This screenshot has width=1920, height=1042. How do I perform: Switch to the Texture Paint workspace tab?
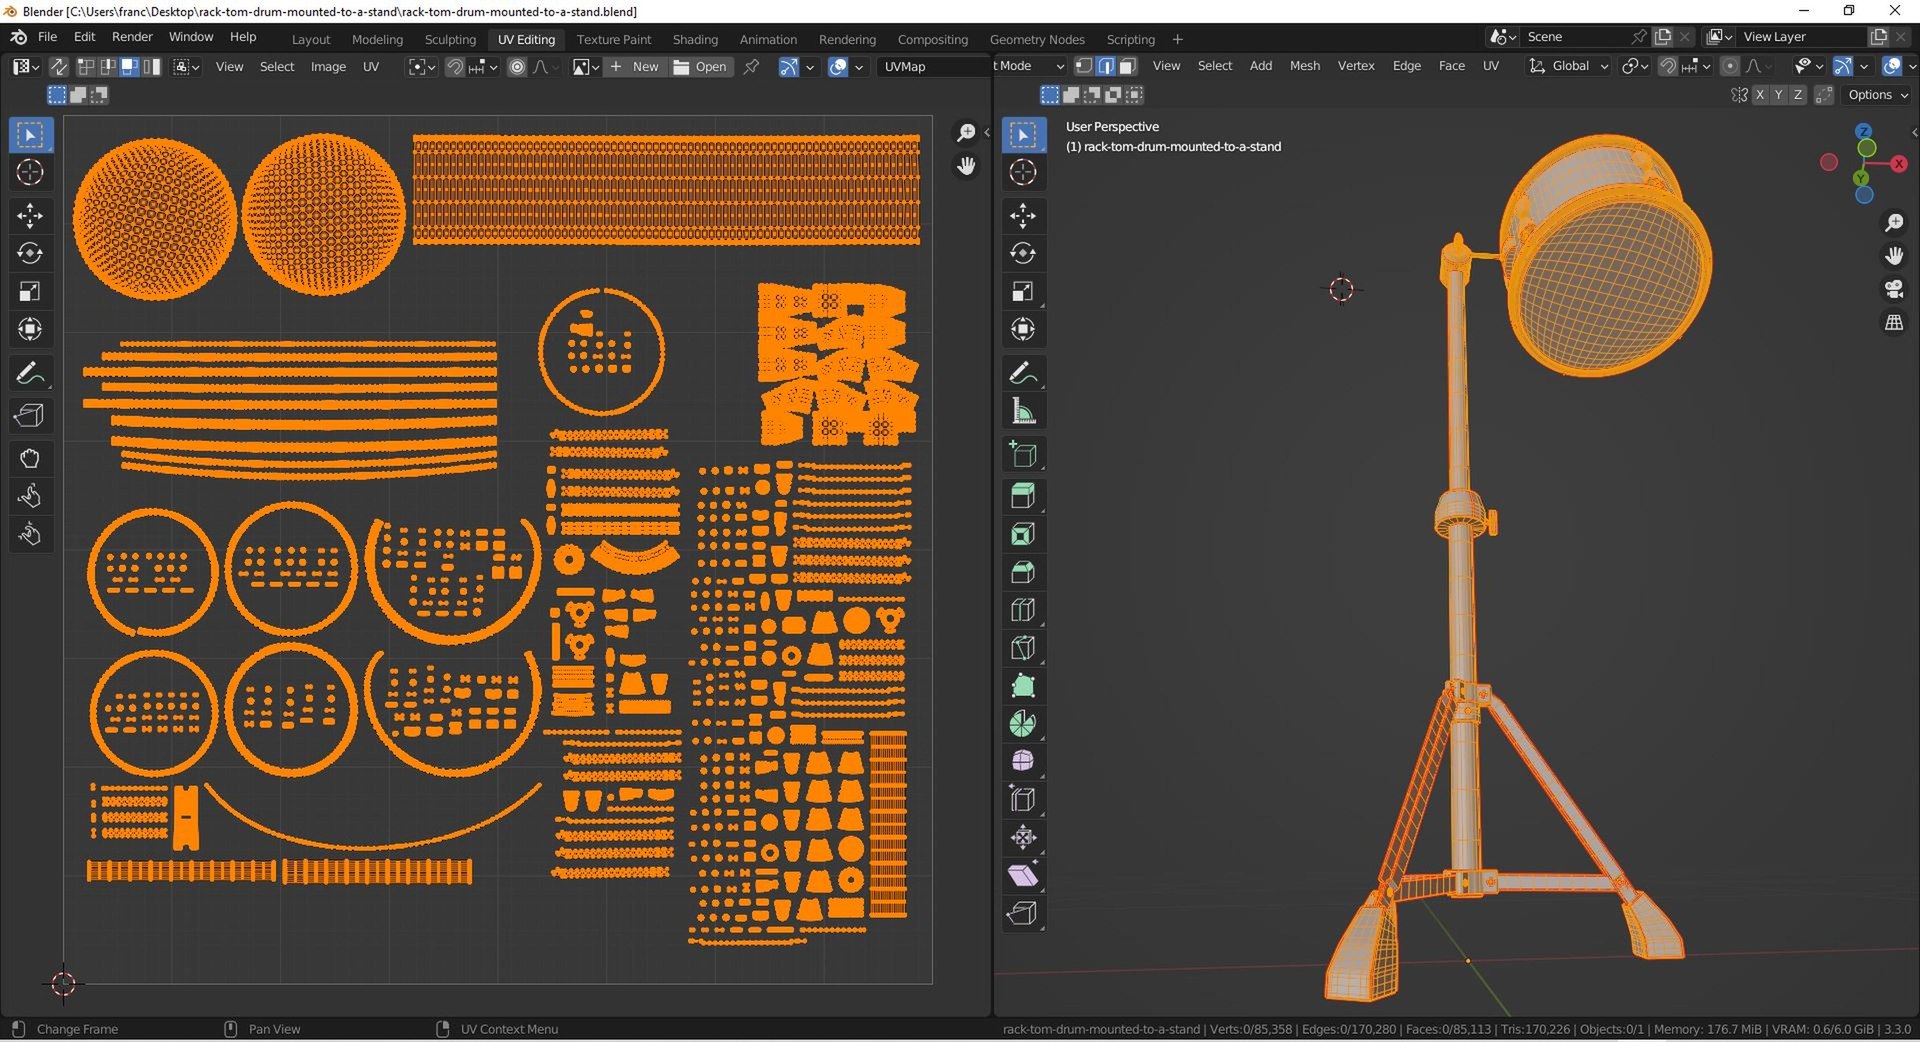tap(613, 40)
